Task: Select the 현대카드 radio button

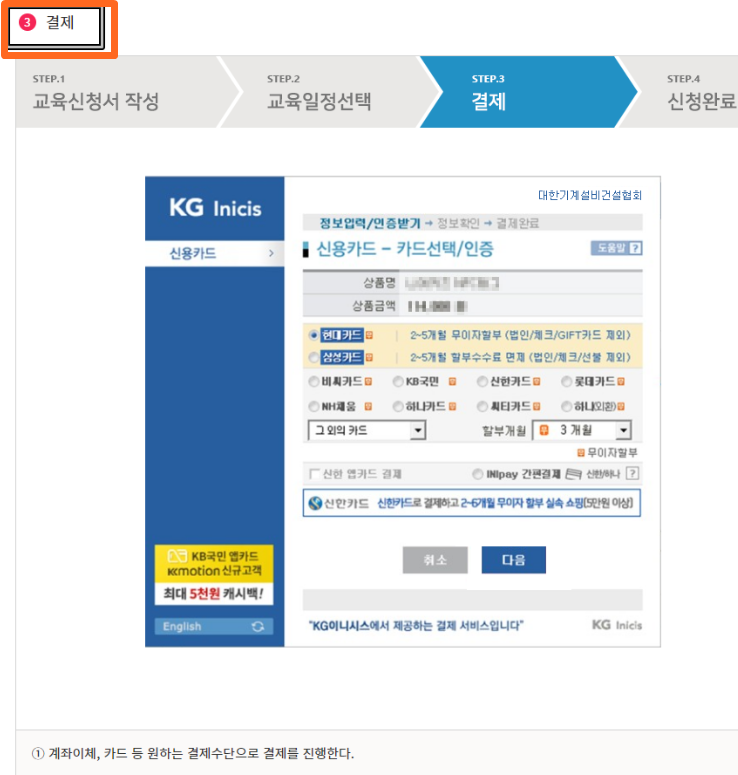Action: click(x=313, y=335)
